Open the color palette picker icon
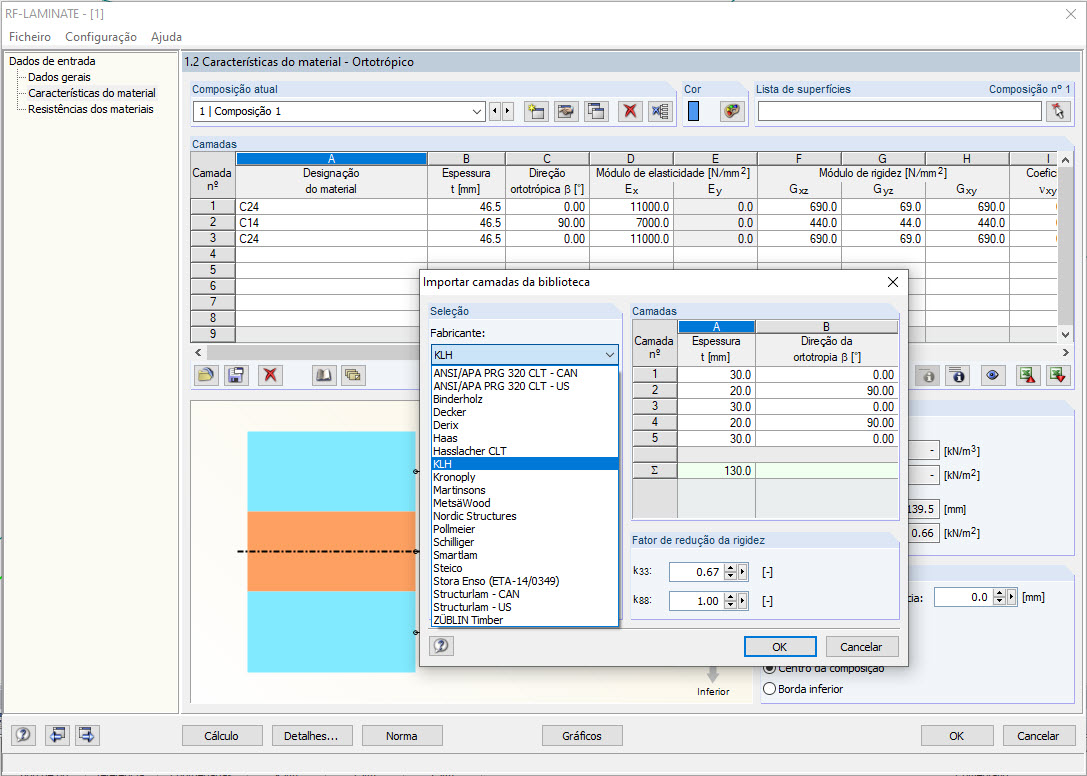The height and width of the screenshot is (776, 1087). pyautogui.click(x=732, y=111)
